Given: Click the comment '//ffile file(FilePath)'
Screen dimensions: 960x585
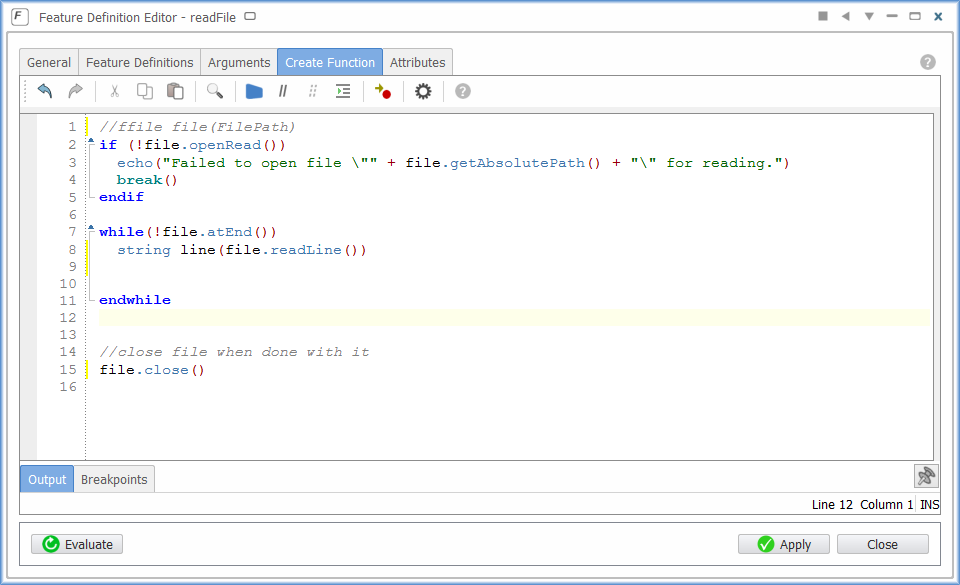Looking at the screenshot, I should pos(197,127).
